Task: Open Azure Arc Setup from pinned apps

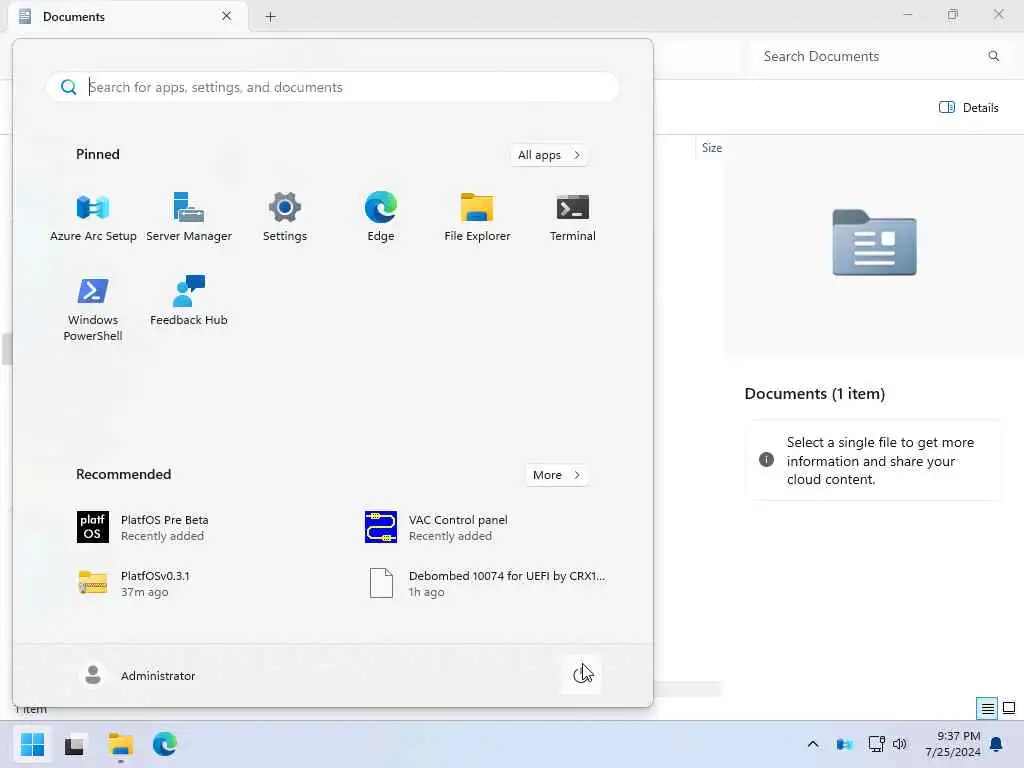Action: click(x=93, y=217)
